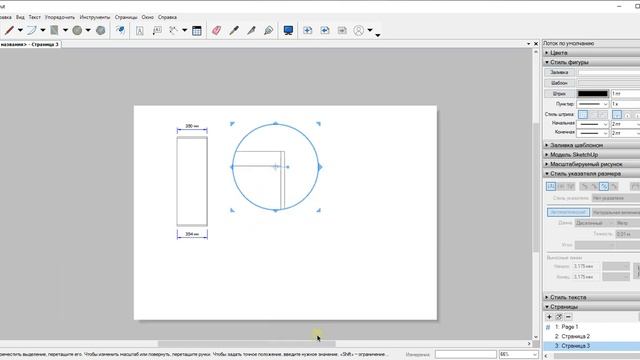Expand the Цвета panel
Viewport: 640px width, 360px height.
[x=591, y=53]
